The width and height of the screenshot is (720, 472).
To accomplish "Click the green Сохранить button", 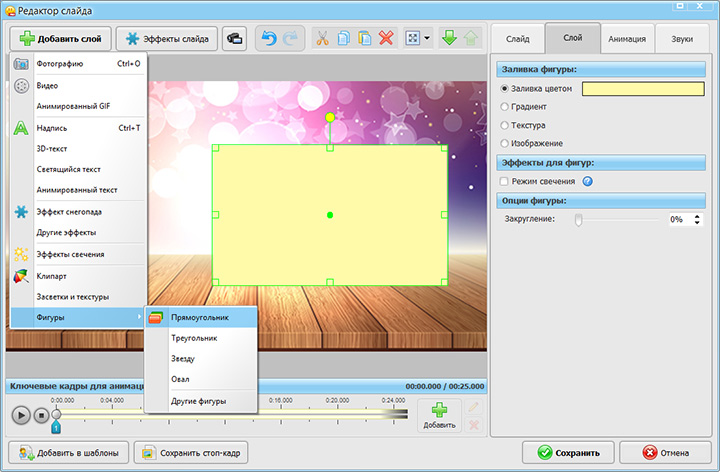I will pyautogui.click(x=568, y=453).
